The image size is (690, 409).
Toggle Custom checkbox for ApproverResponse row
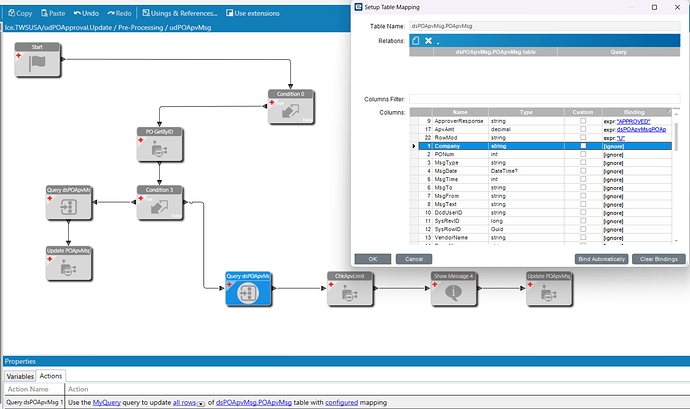point(583,120)
